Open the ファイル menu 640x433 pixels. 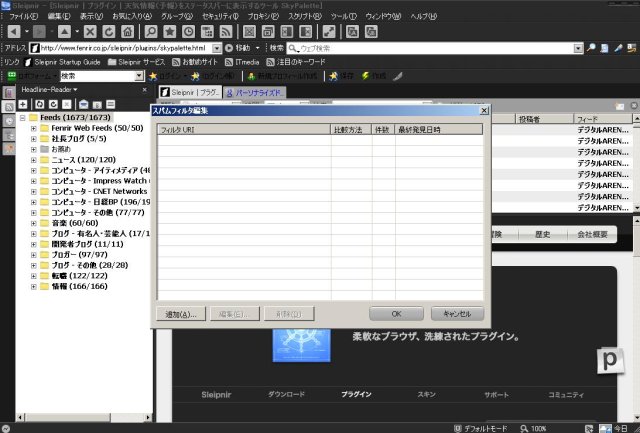23,16
